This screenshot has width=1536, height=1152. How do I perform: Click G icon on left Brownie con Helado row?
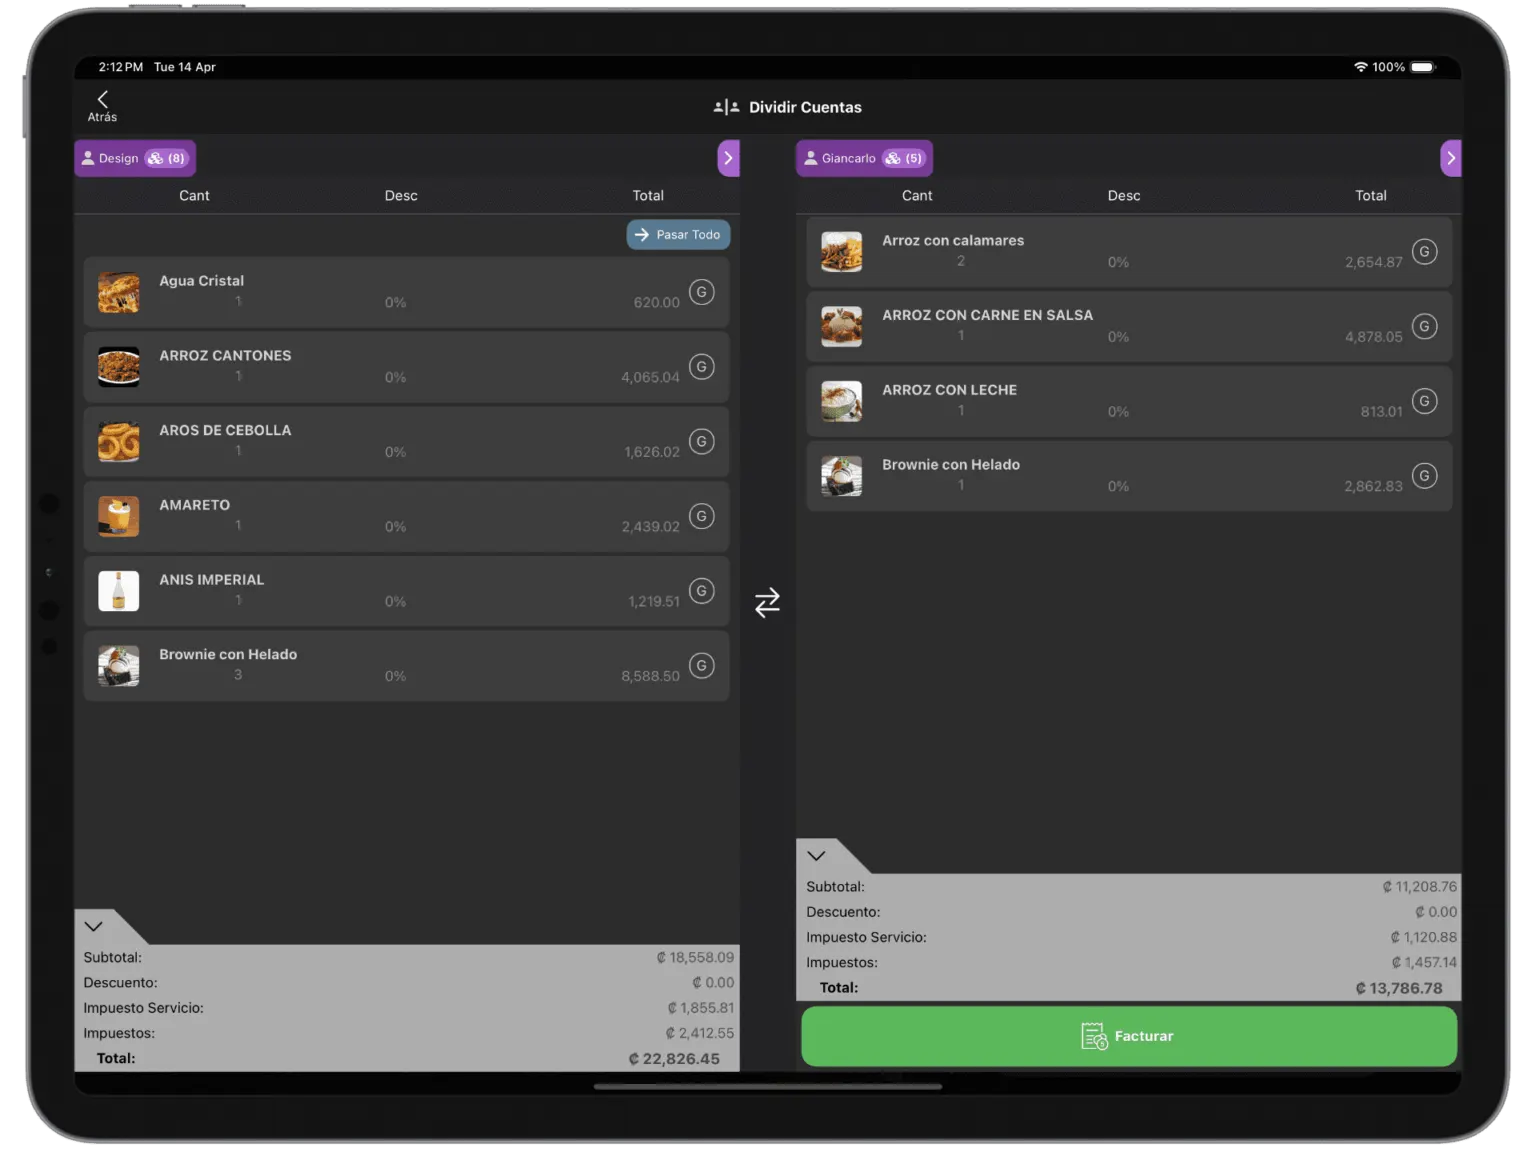coord(702,666)
